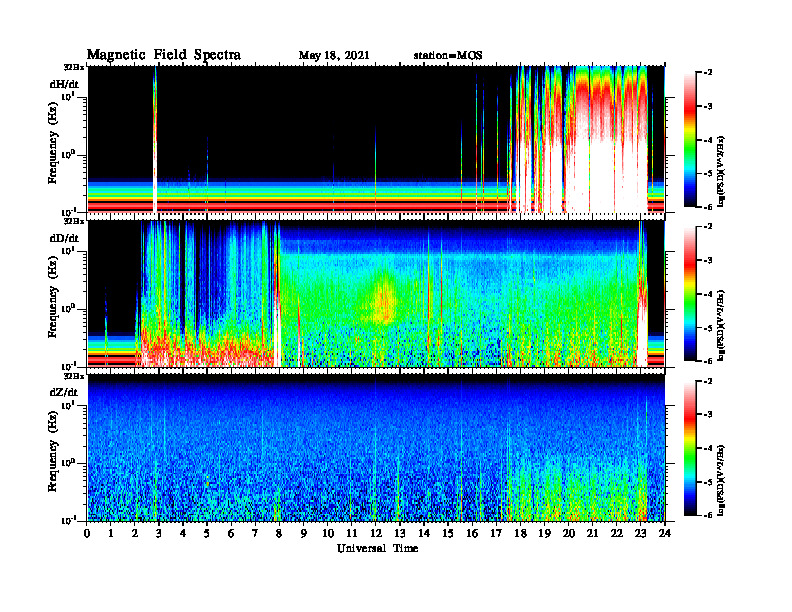This screenshot has width=792, height=612.
Task: Click the hour "9" tick label
Action: coord(304,533)
